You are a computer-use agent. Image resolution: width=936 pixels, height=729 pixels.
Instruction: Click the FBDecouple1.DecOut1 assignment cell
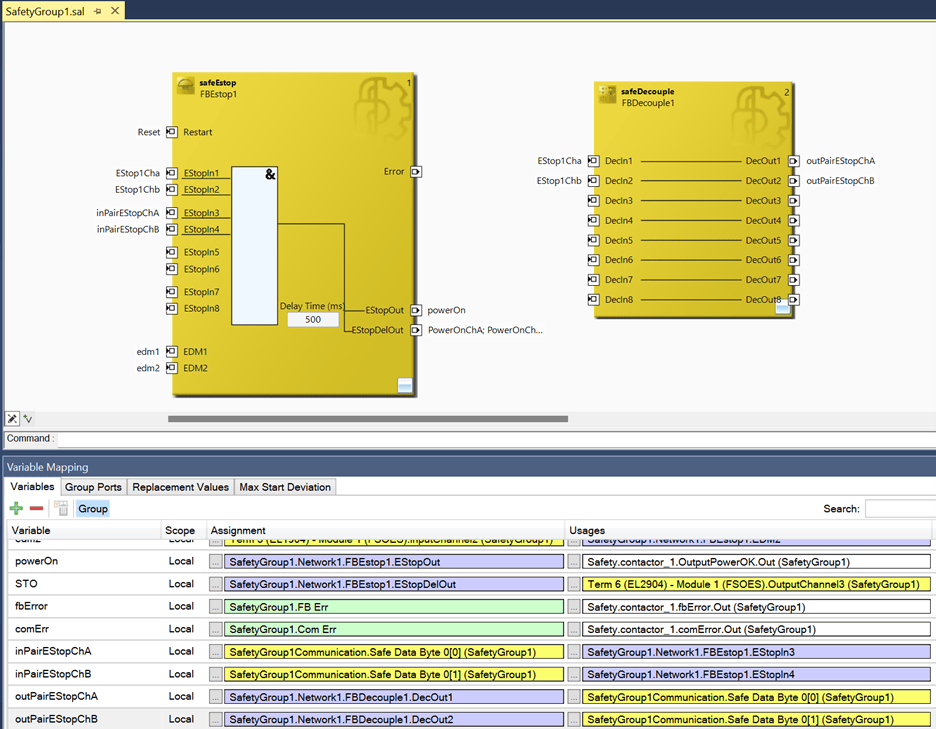point(394,697)
